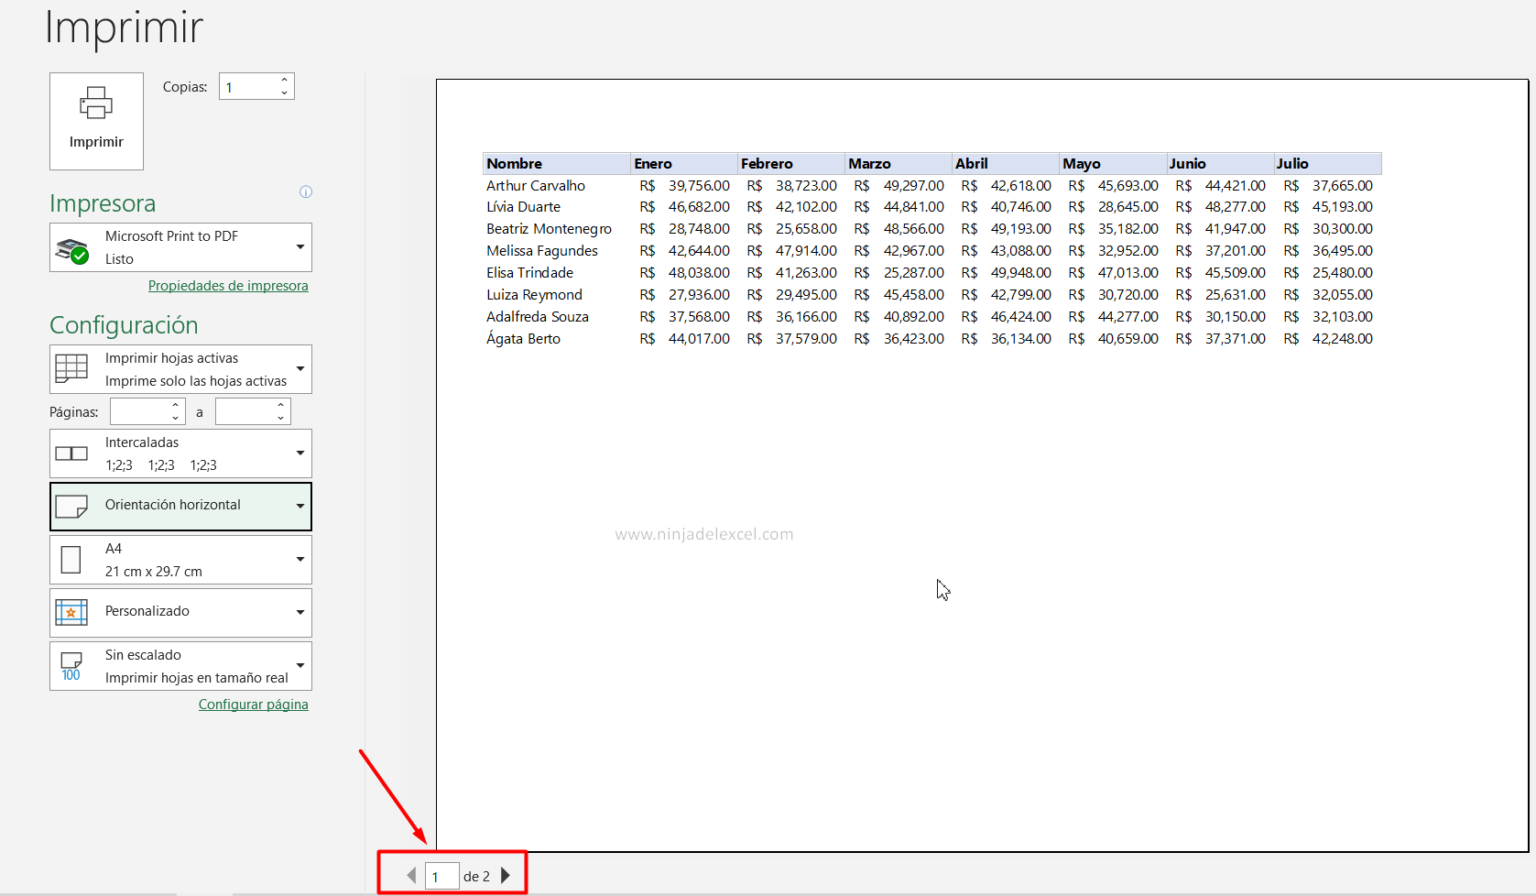Go to next preview page arrow
This screenshot has width=1536, height=896.
(x=506, y=876)
